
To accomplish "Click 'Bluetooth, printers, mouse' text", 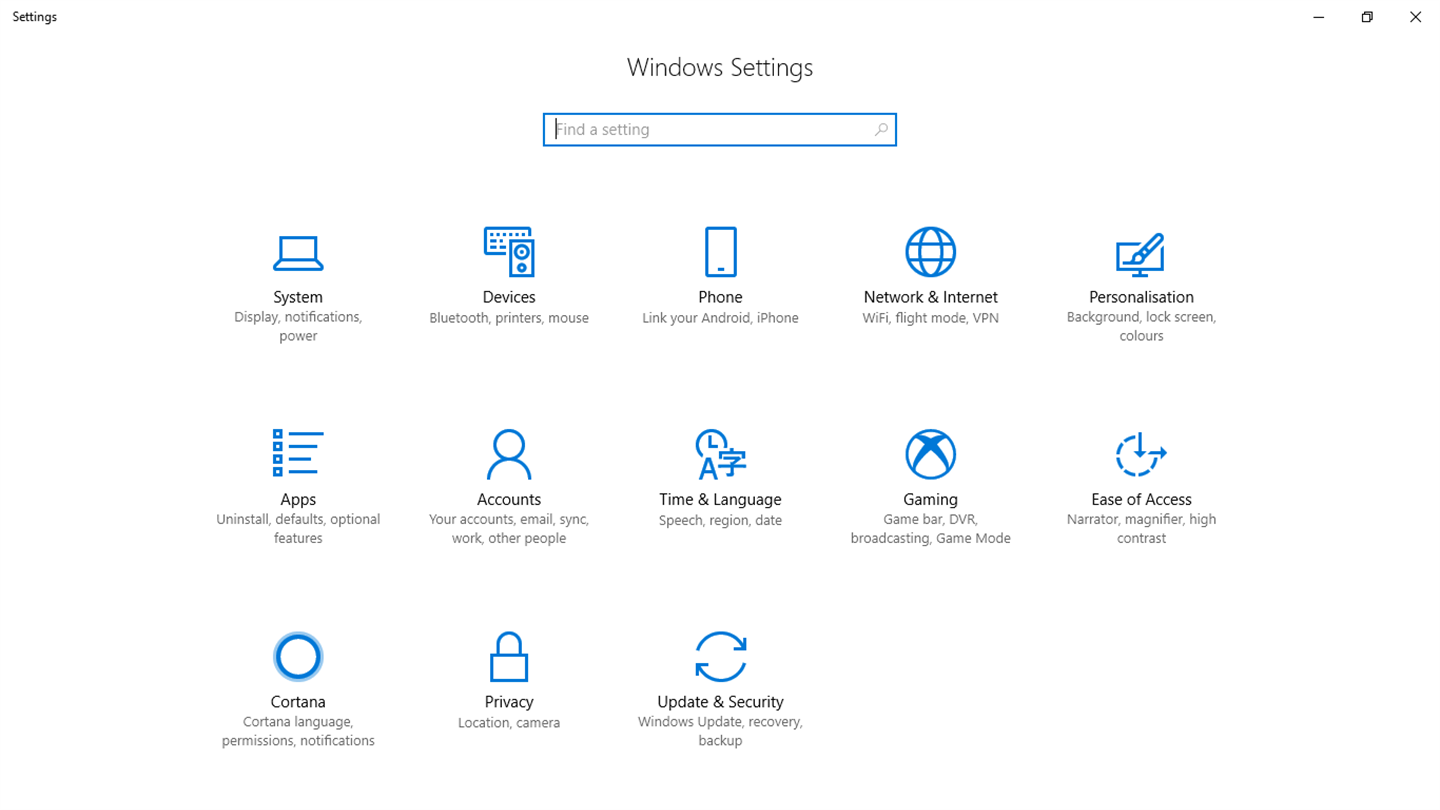I will 509,318.
